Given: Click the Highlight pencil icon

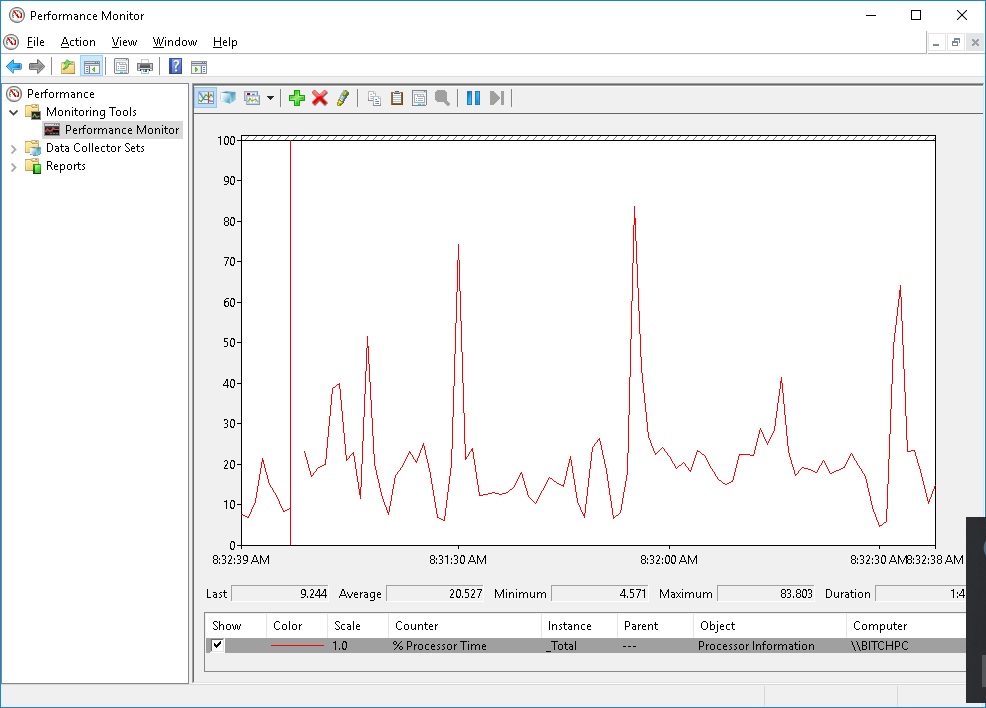Looking at the screenshot, I should pos(343,98).
